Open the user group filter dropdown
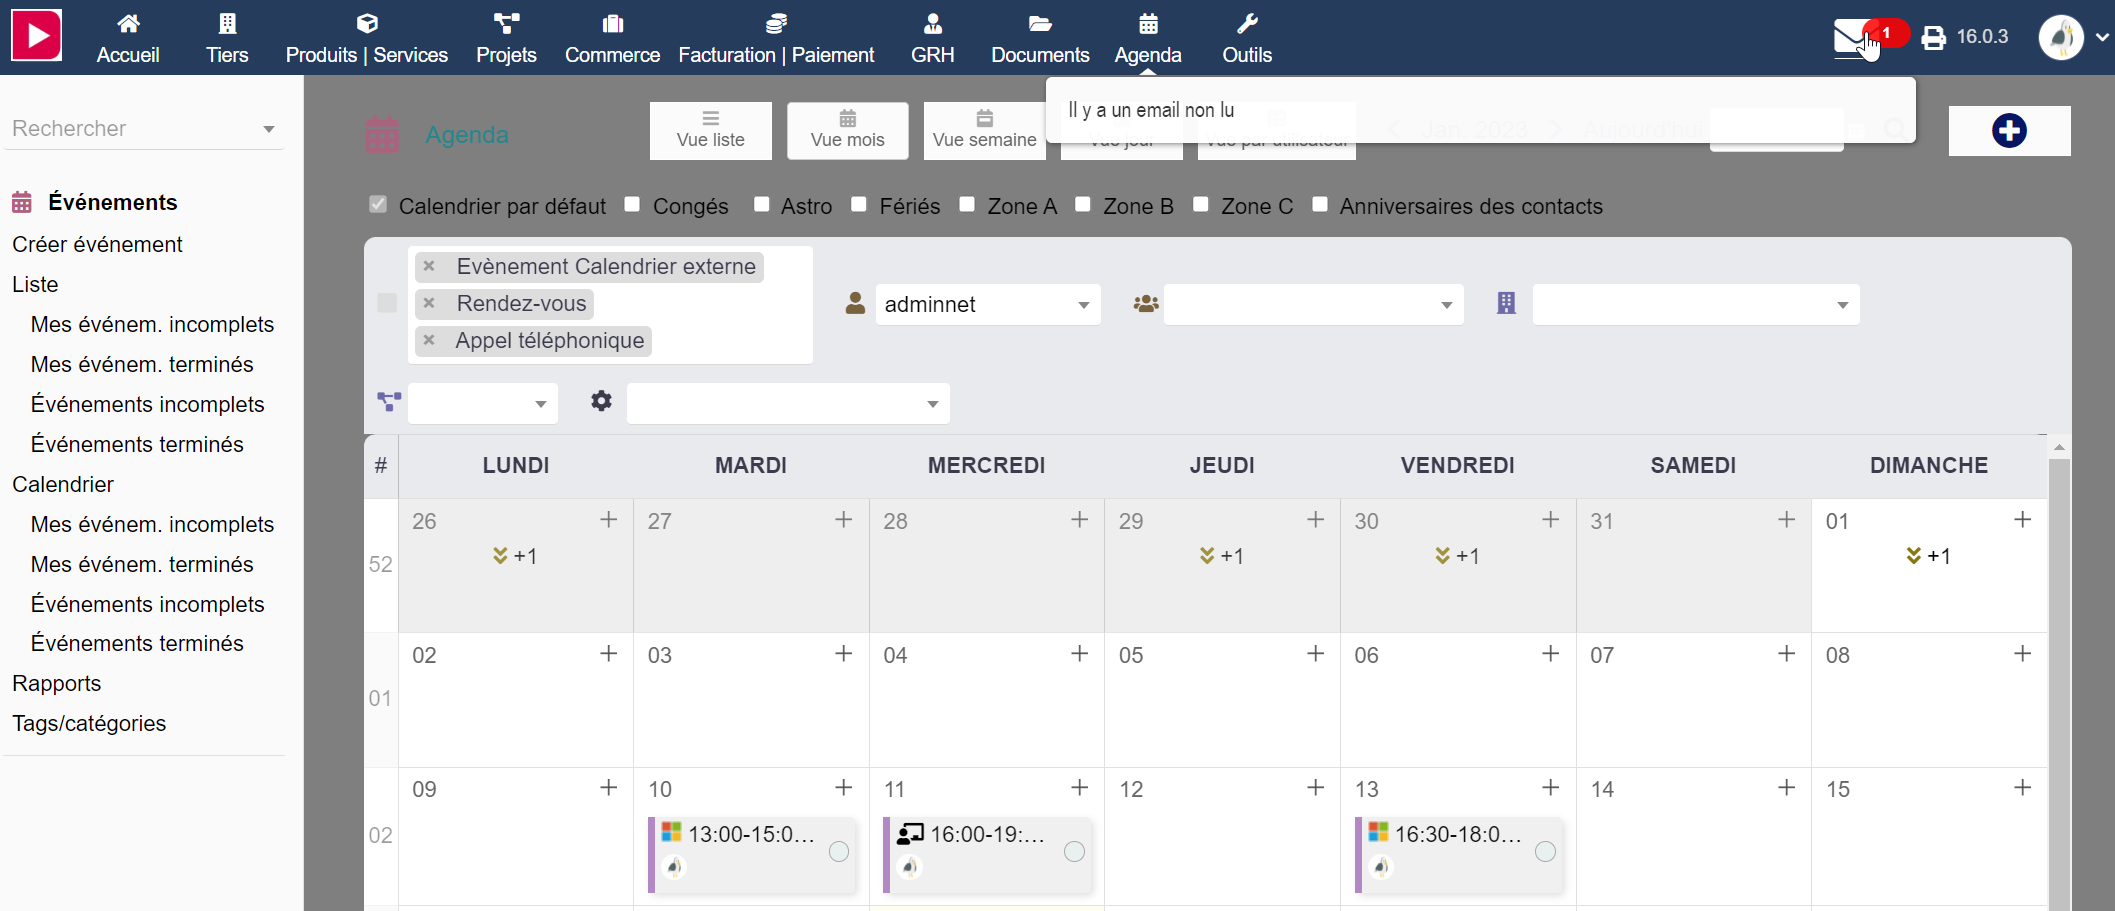The width and height of the screenshot is (2115, 911). pyautogui.click(x=1313, y=304)
